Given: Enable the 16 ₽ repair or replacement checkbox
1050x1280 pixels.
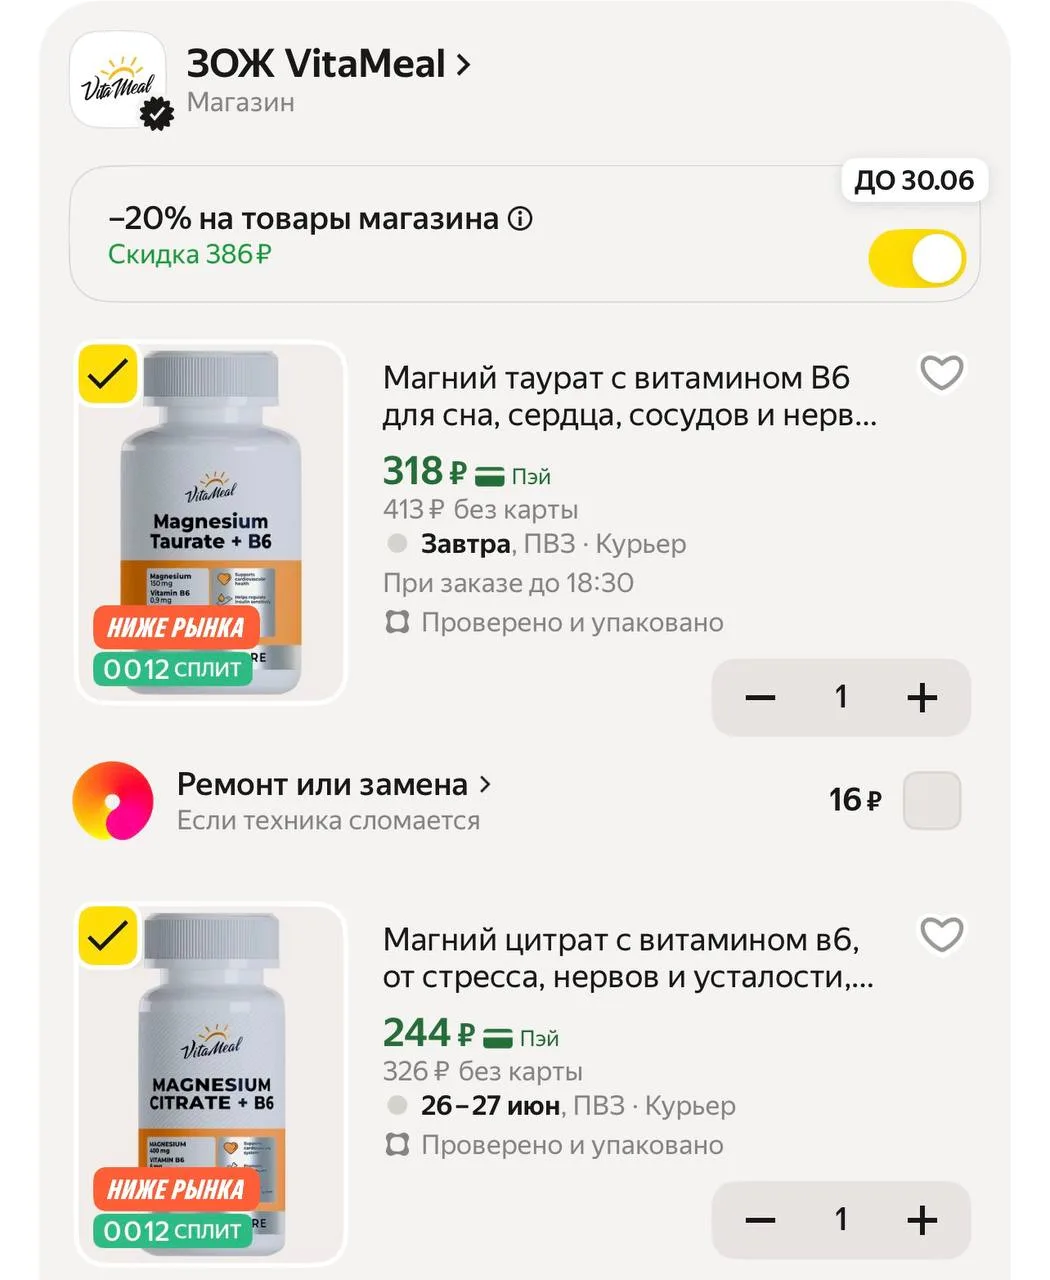Looking at the screenshot, I should (x=932, y=801).
